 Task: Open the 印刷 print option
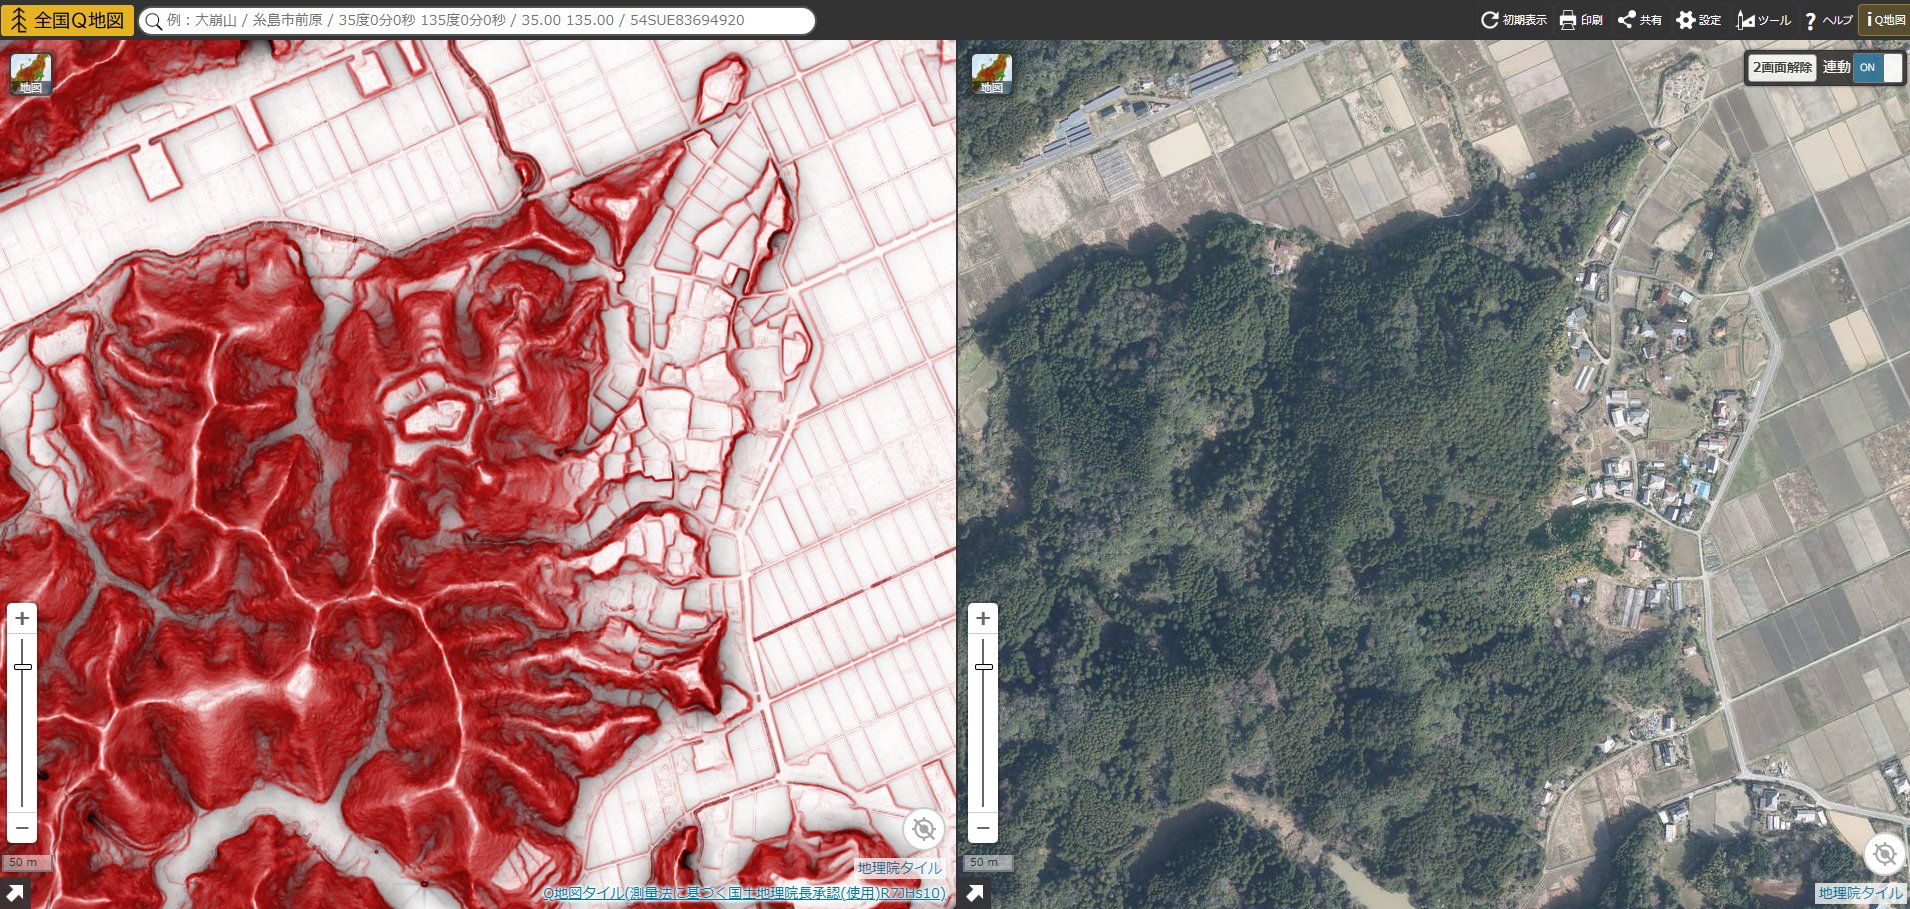pos(1581,20)
